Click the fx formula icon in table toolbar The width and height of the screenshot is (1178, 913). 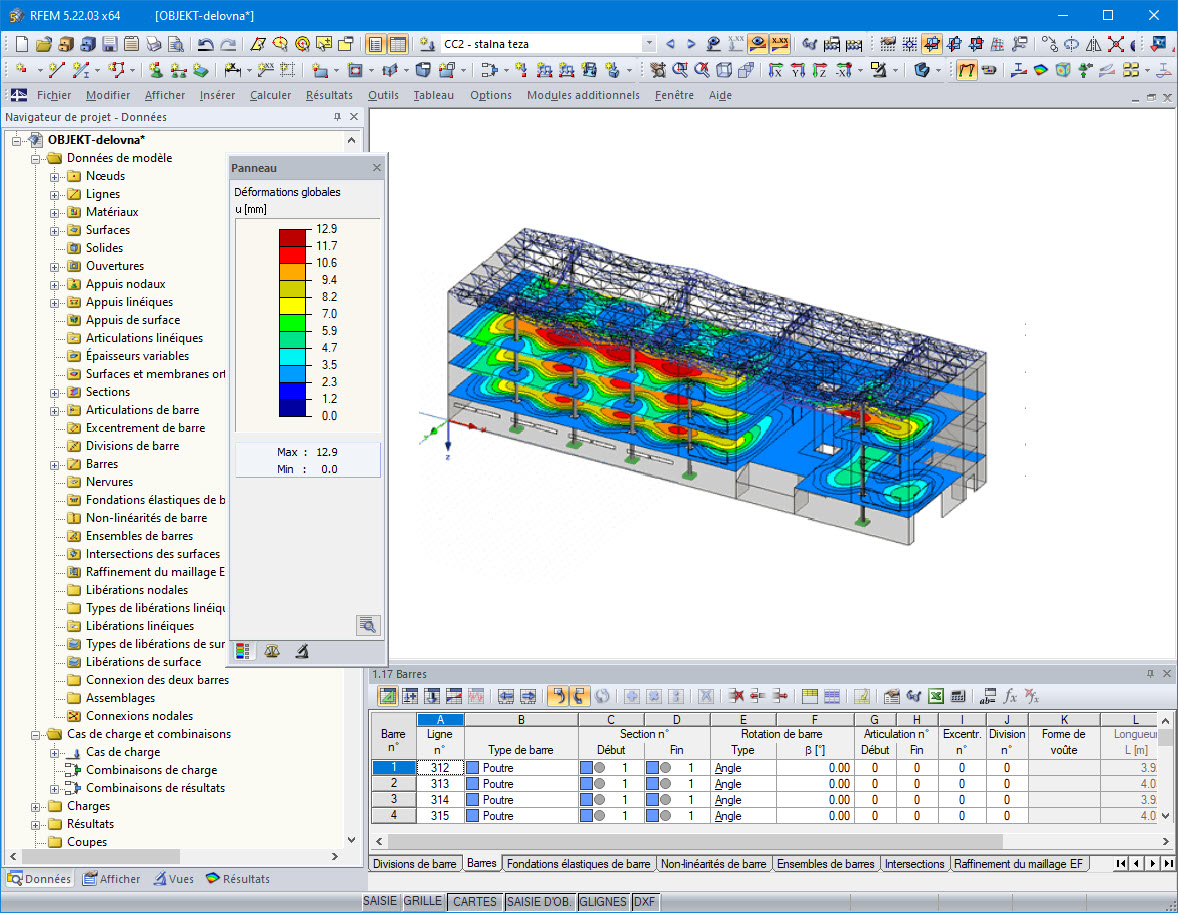1010,697
